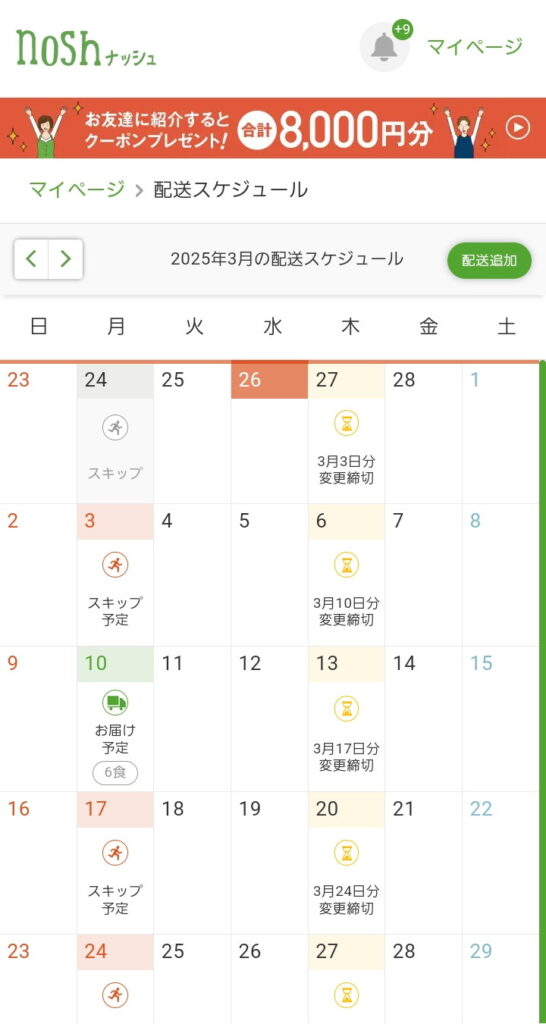Screen dimensions: 546x1024
Task: Click the hourglass icon on February 27
Action: 347,423
